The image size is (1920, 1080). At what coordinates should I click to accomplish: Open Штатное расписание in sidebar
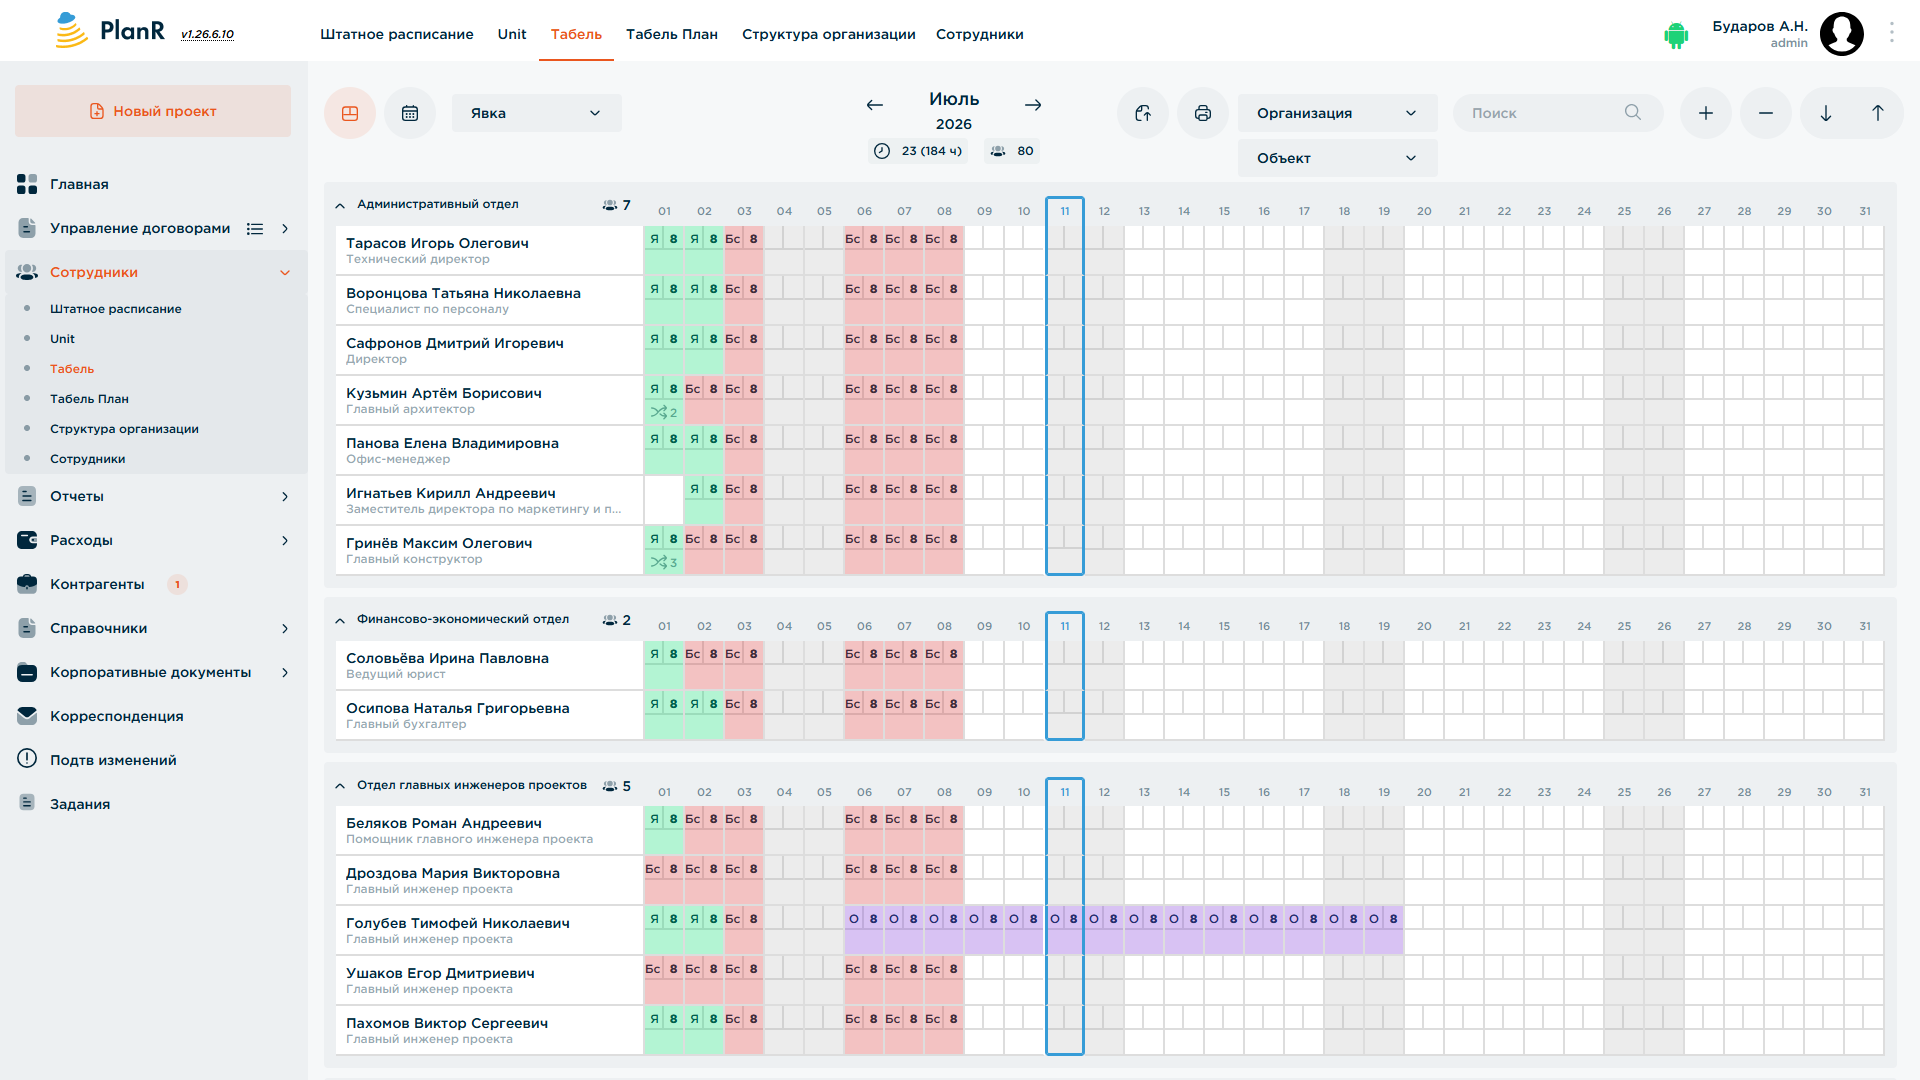click(x=116, y=309)
